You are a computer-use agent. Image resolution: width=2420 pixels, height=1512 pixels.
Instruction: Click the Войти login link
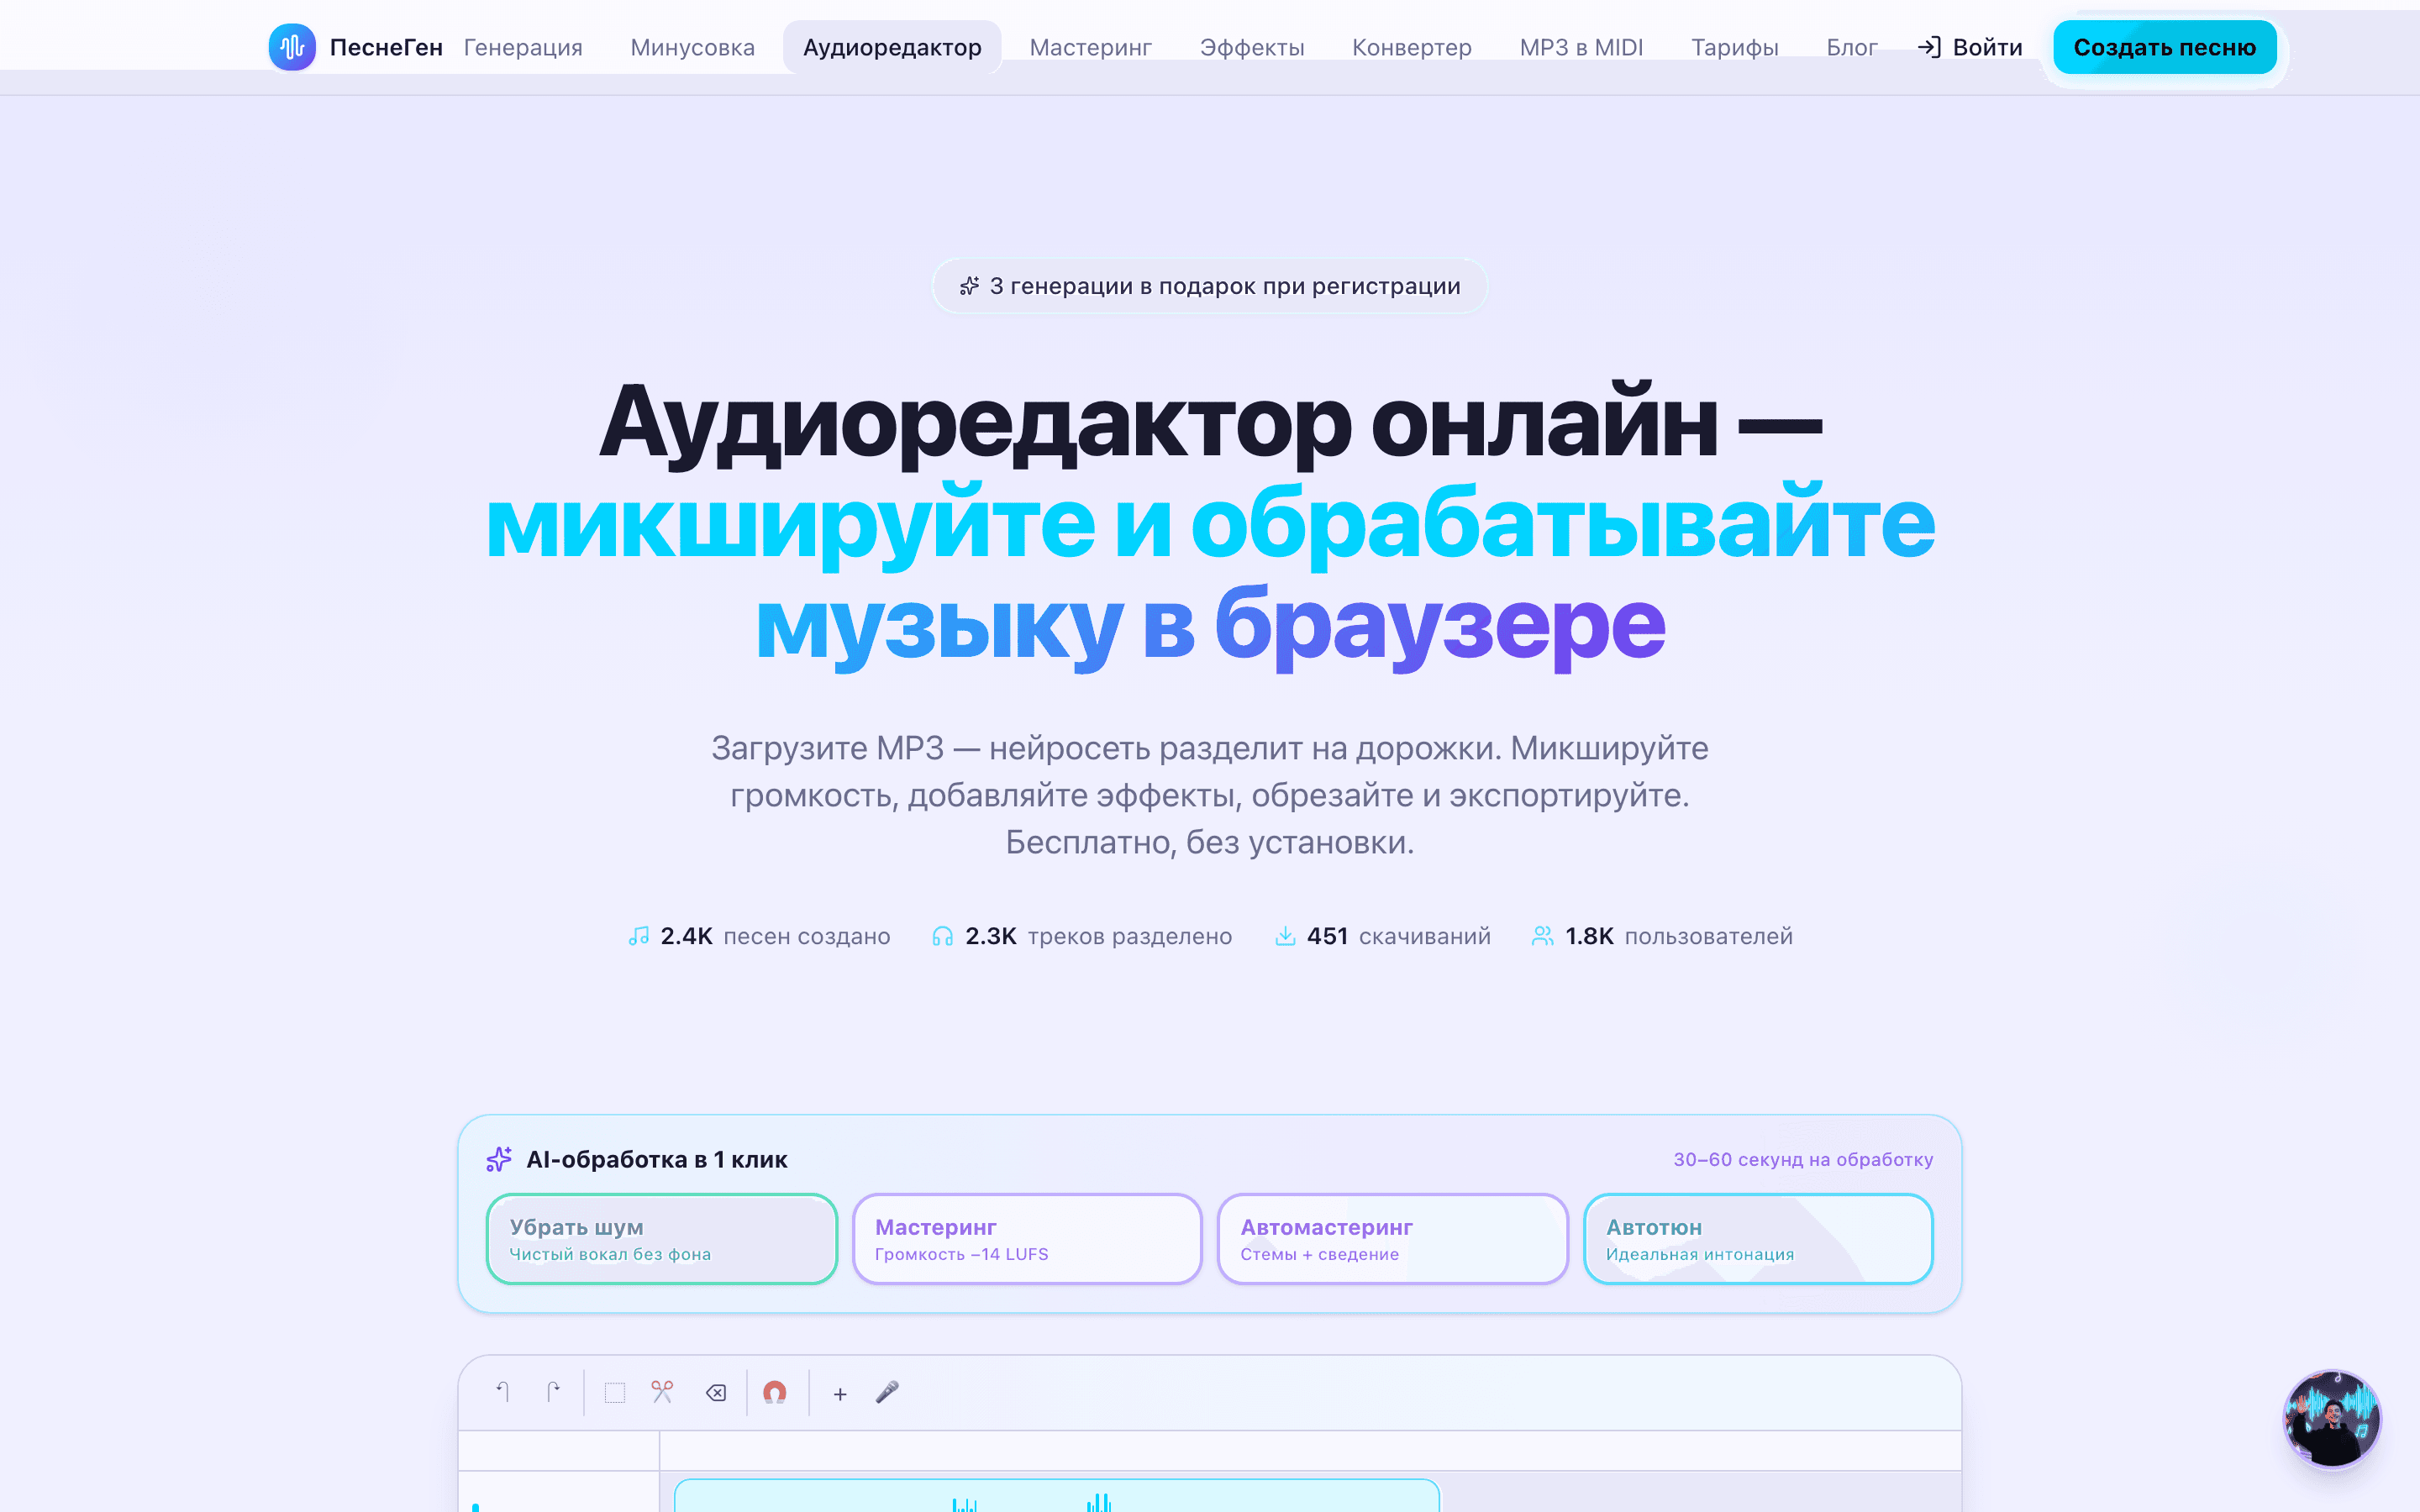click(x=1970, y=47)
